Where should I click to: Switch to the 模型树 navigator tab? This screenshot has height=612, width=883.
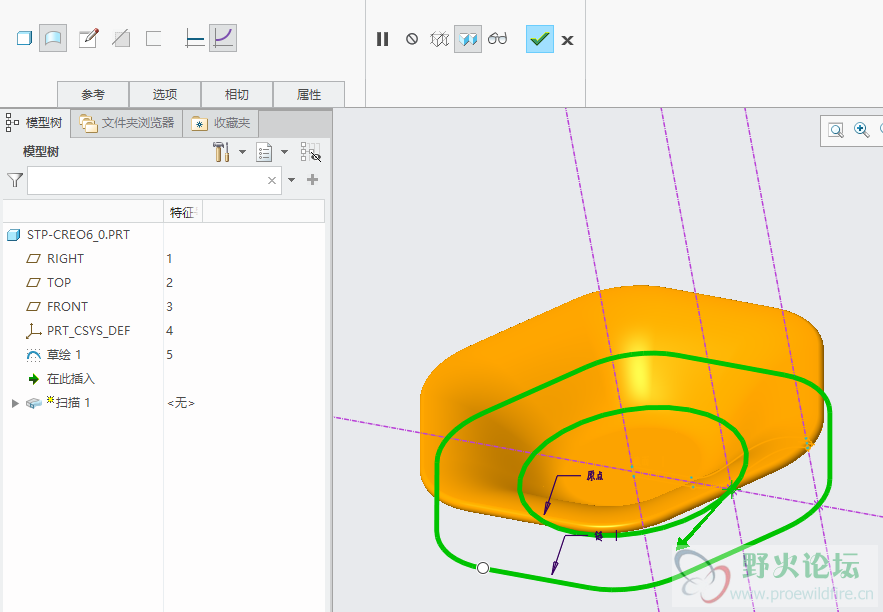(x=35, y=122)
